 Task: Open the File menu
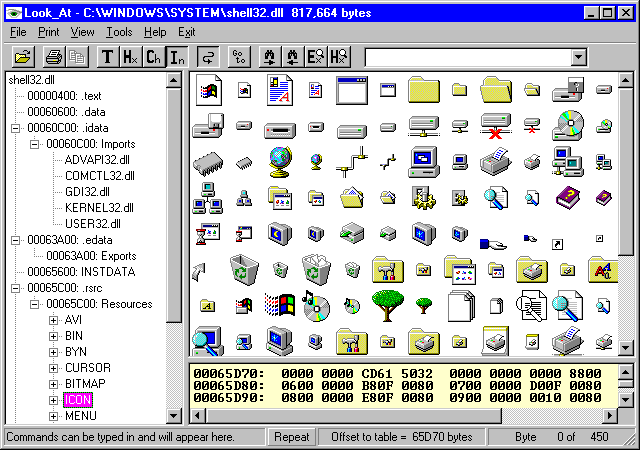18,32
